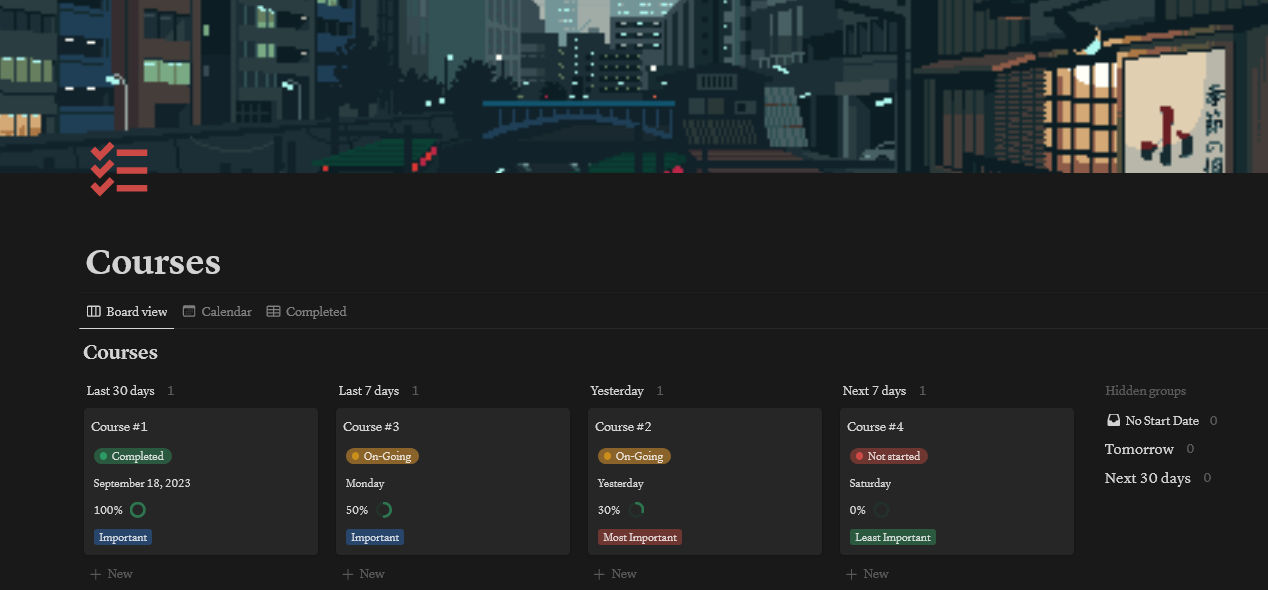1268x590 pixels.
Task: Click the 50% progress ring on Course #3
Action: (383, 510)
